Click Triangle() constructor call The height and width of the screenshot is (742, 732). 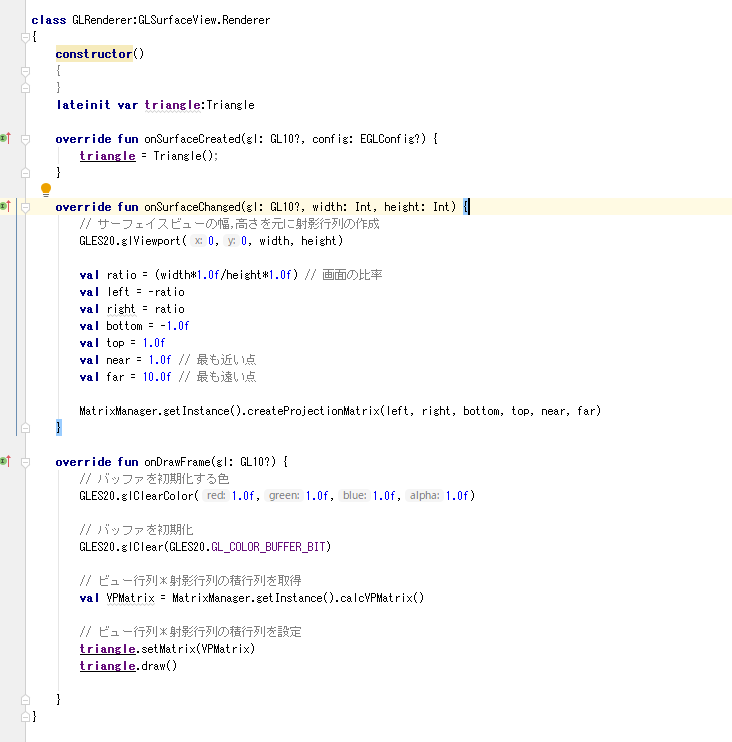pos(183,156)
